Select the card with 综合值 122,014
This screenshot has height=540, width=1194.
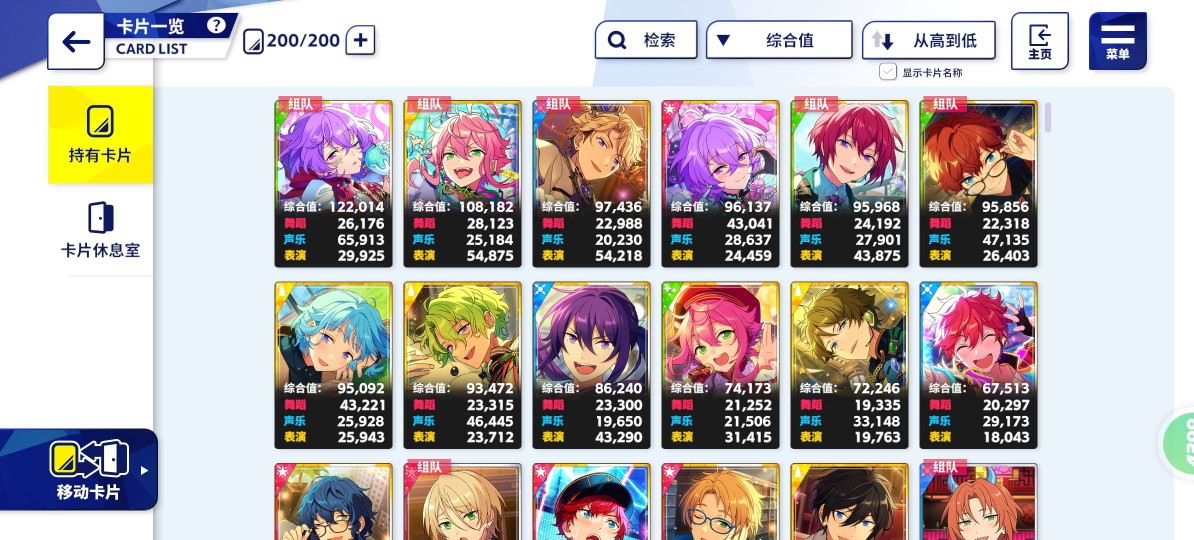coord(334,184)
